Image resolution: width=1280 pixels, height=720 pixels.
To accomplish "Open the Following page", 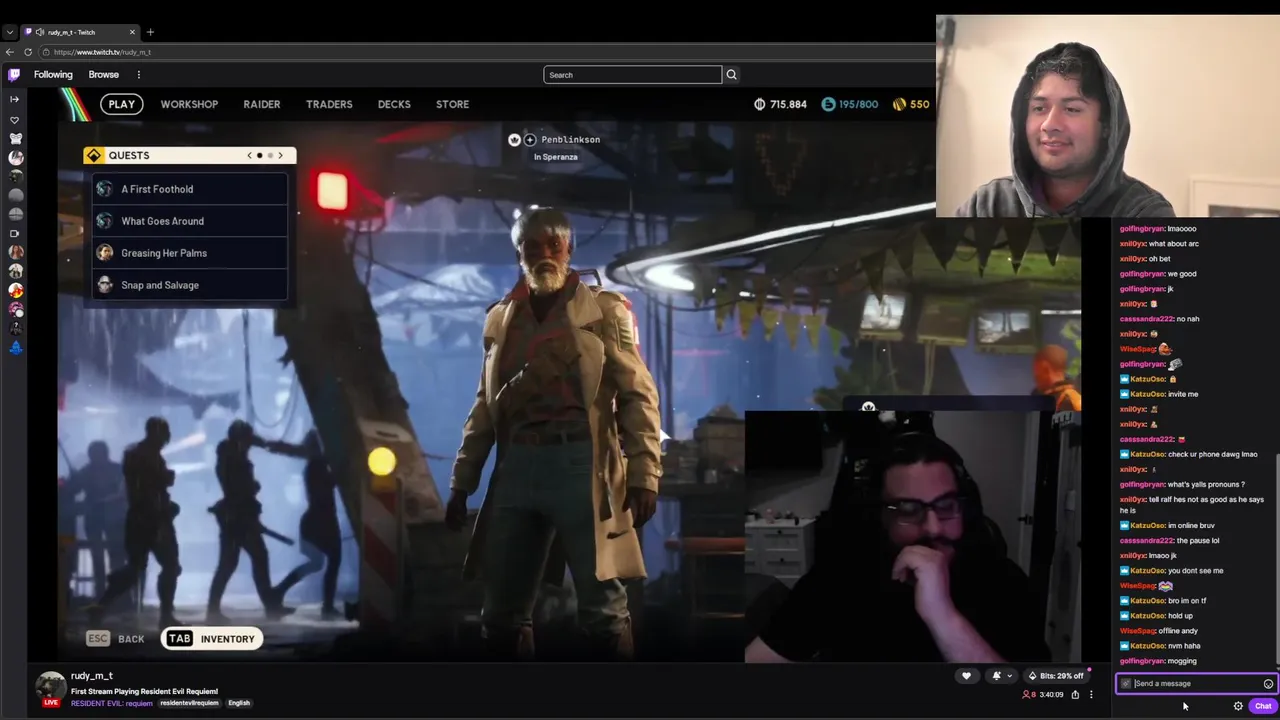I will 53,75.
